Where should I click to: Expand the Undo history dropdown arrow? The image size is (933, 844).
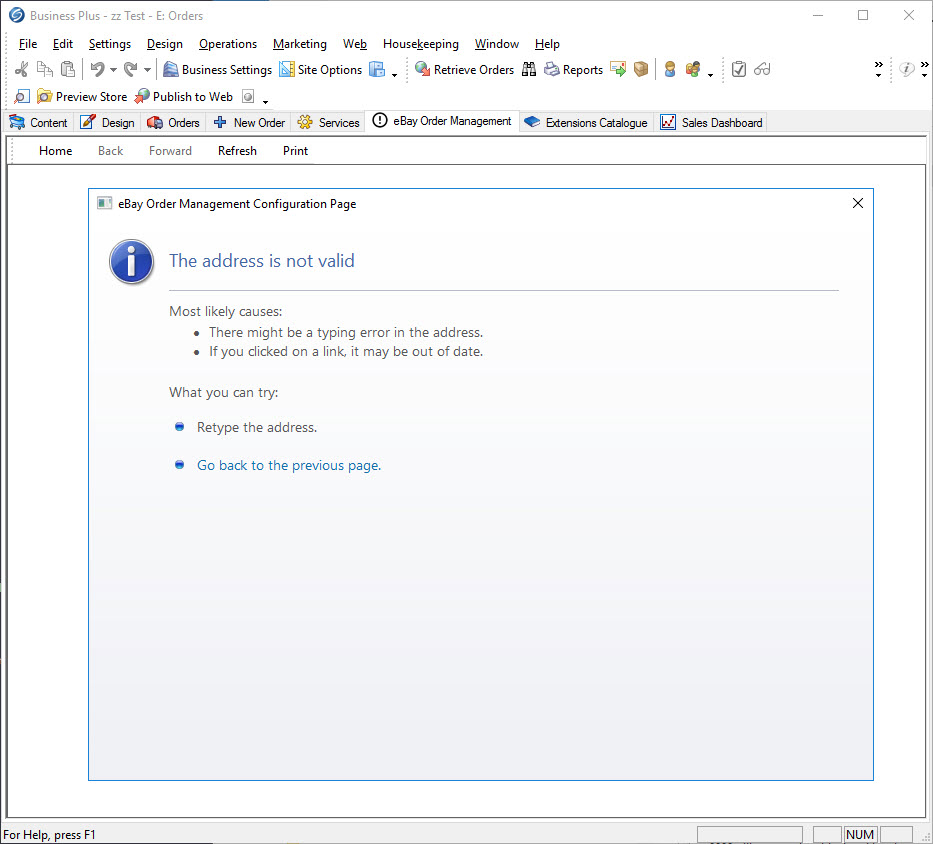(113, 70)
